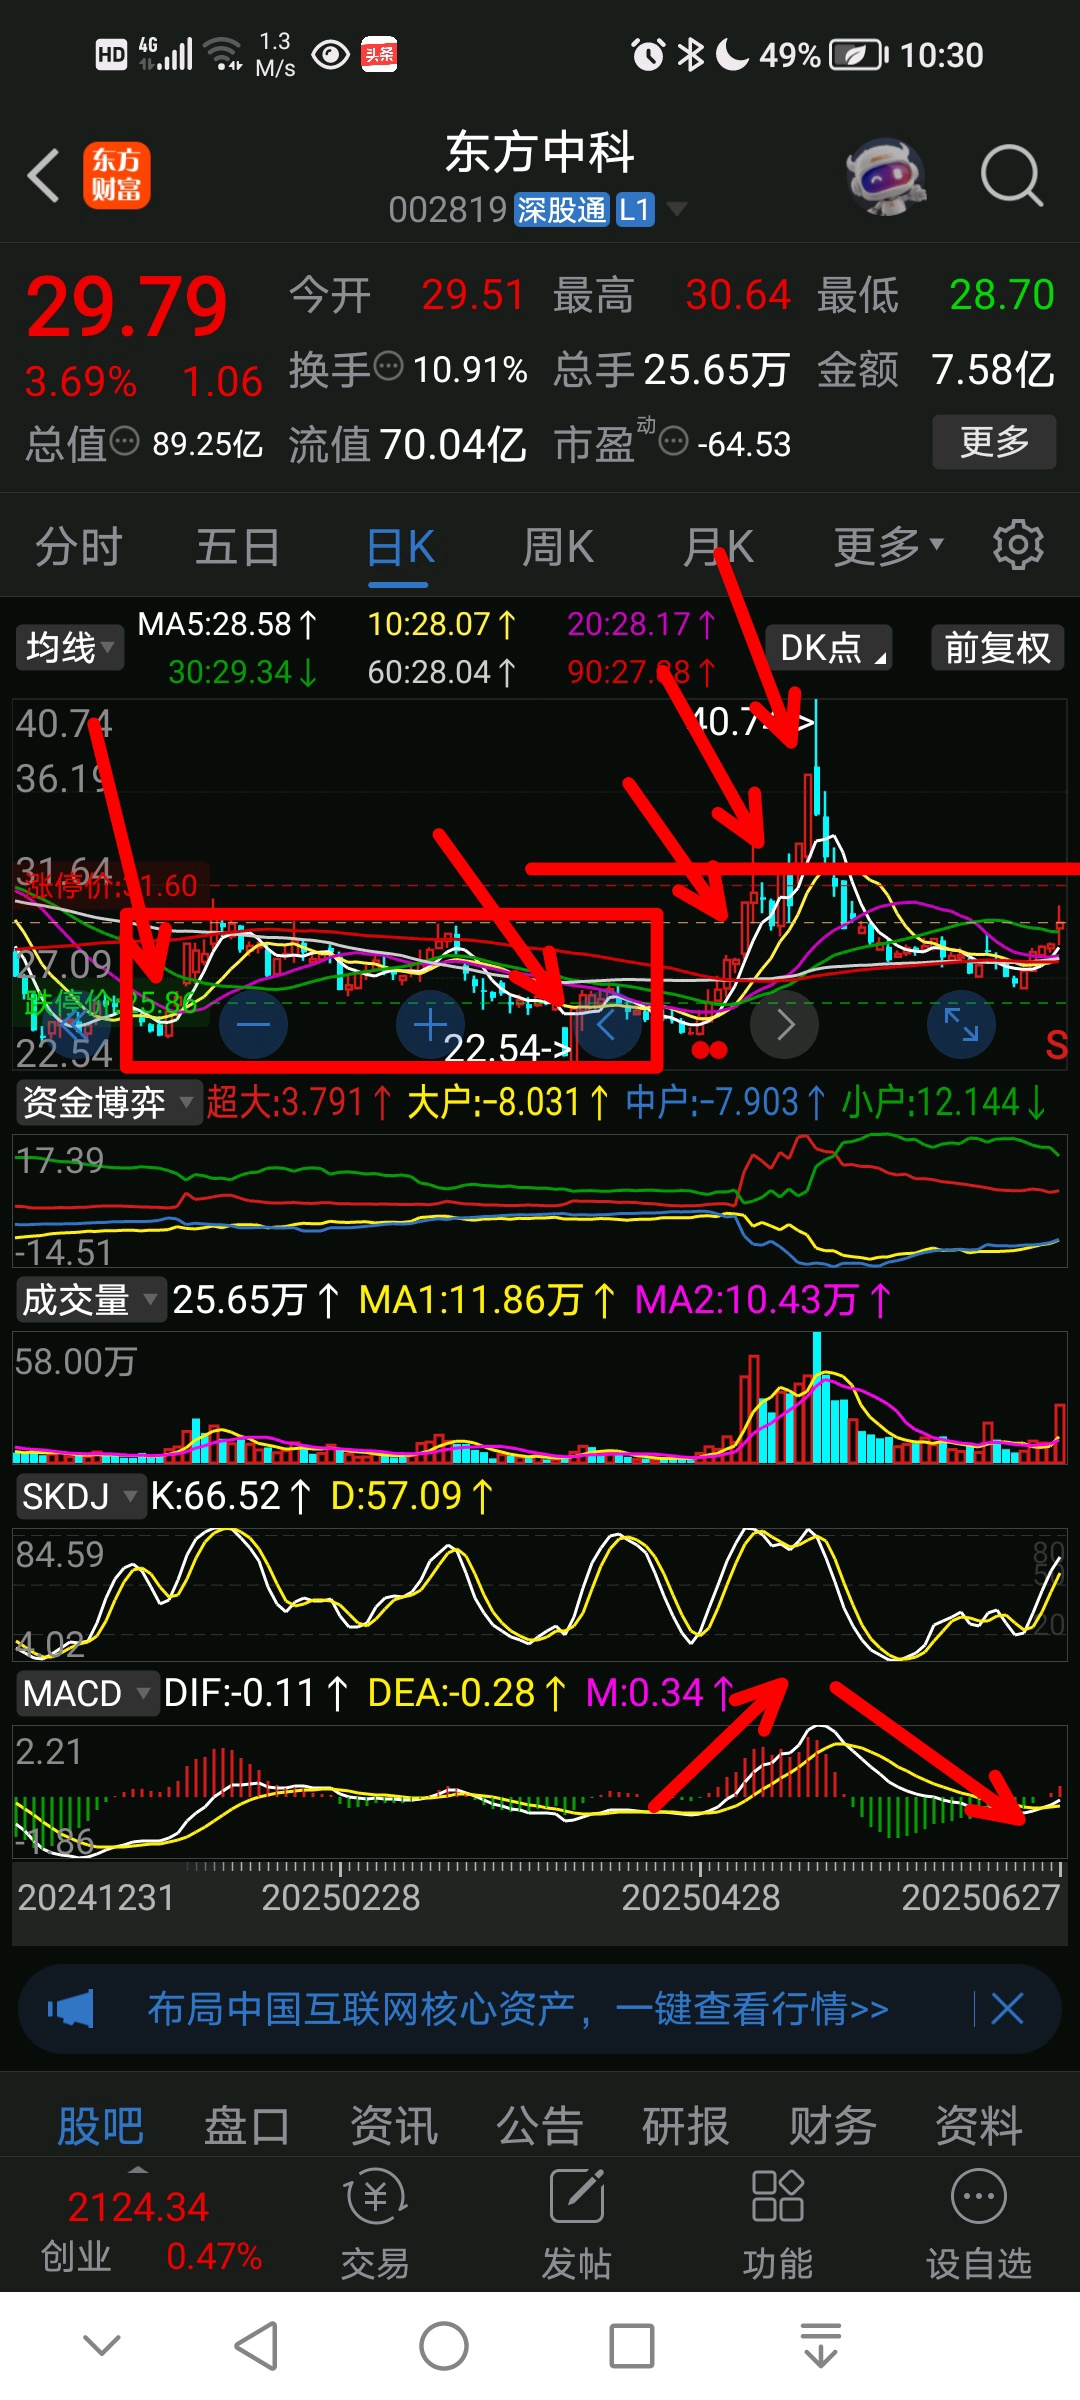Tap the current price 29.79

(x=127, y=307)
